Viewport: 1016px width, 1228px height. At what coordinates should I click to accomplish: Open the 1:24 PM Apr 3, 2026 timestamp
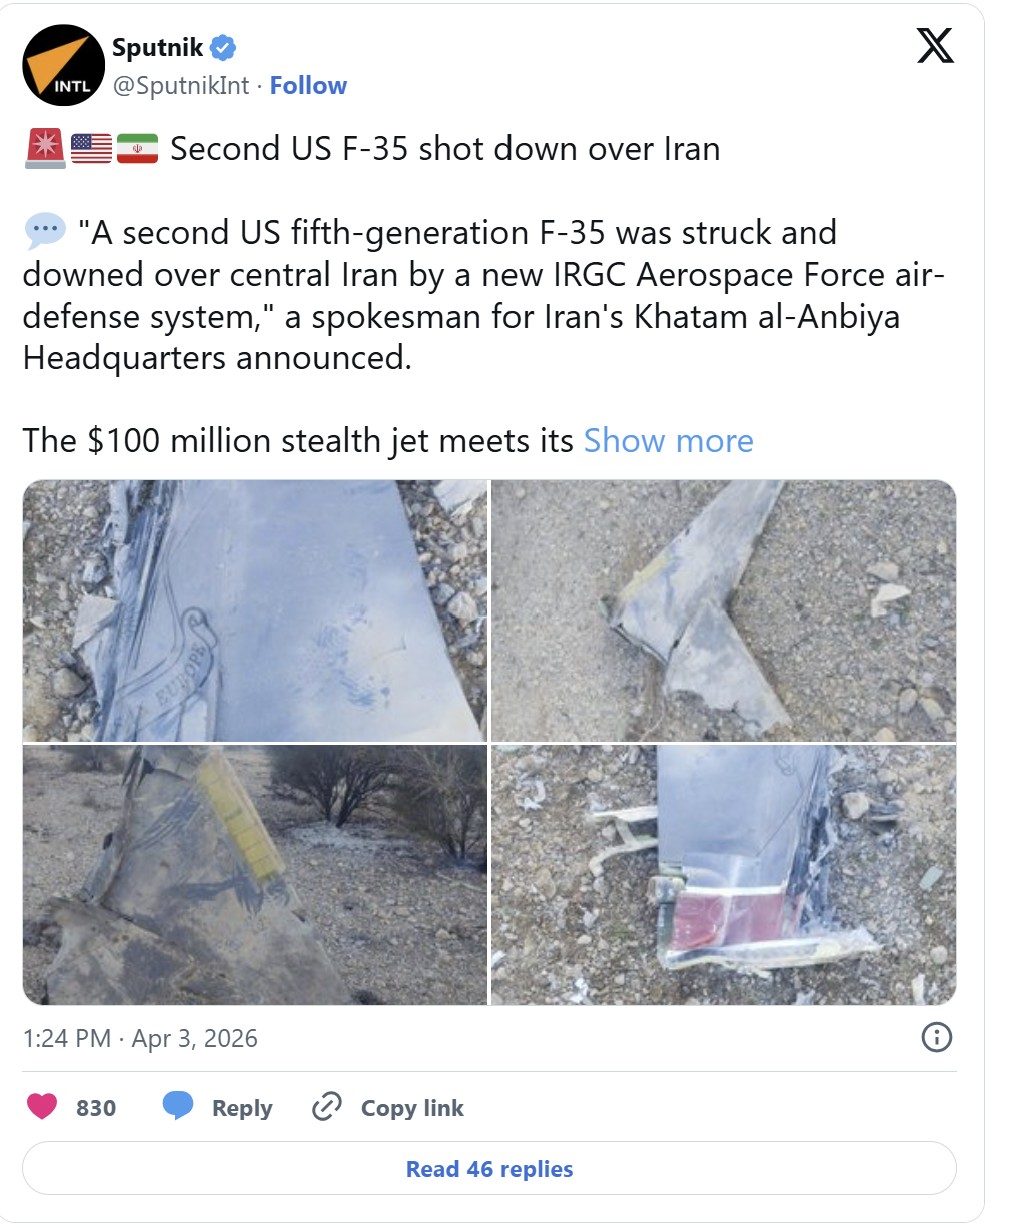click(x=140, y=1038)
